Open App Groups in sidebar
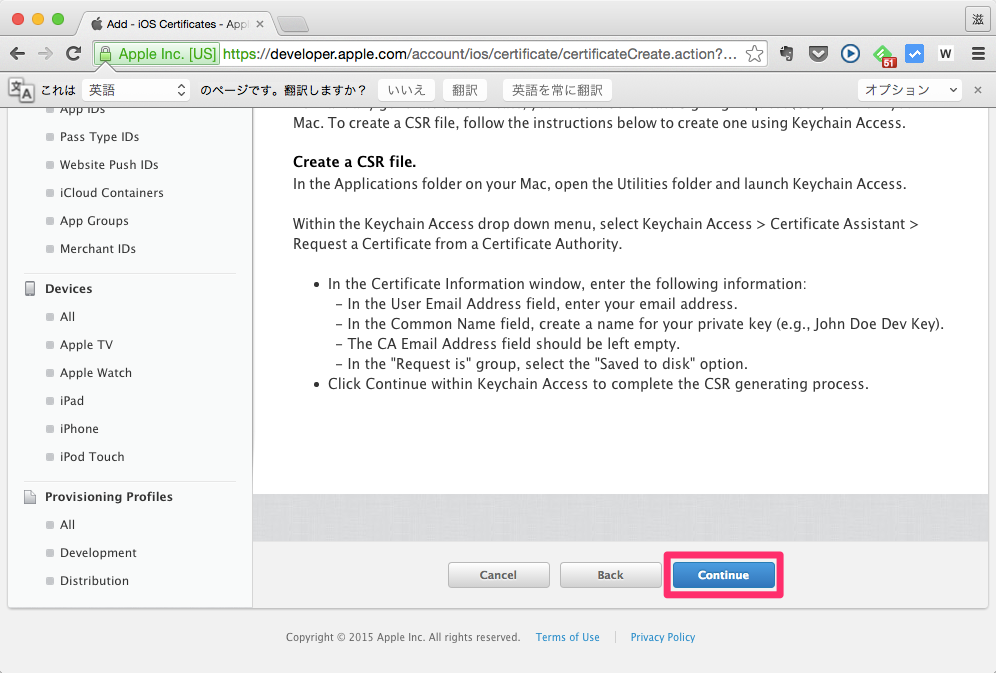 pyautogui.click(x=94, y=220)
